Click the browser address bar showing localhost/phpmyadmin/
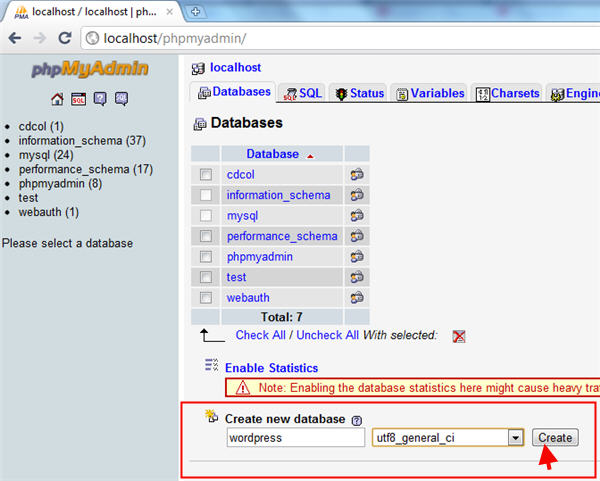 tap(341, 38)
